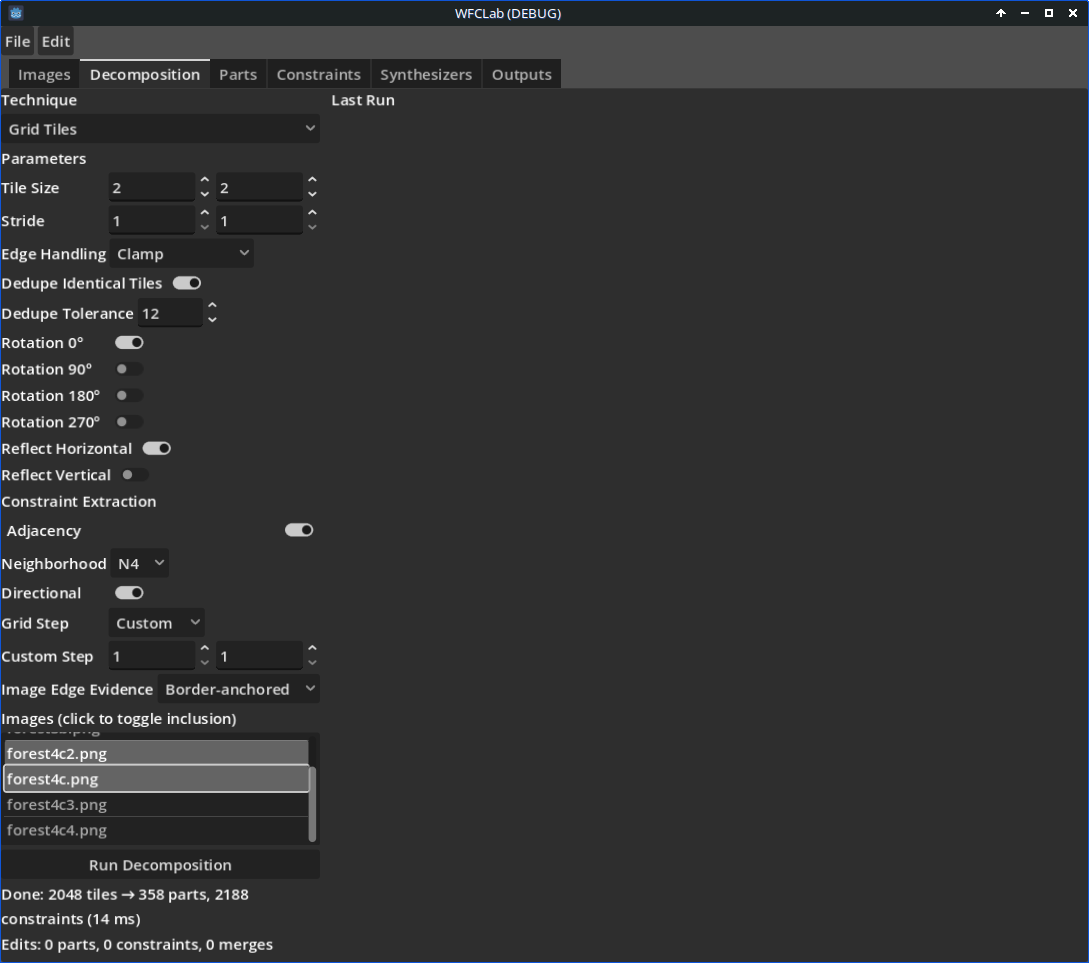This screenshot has width=1089, height=963.
Task: Turn off Reflect Horizontal switch
Action: point(157,449)
